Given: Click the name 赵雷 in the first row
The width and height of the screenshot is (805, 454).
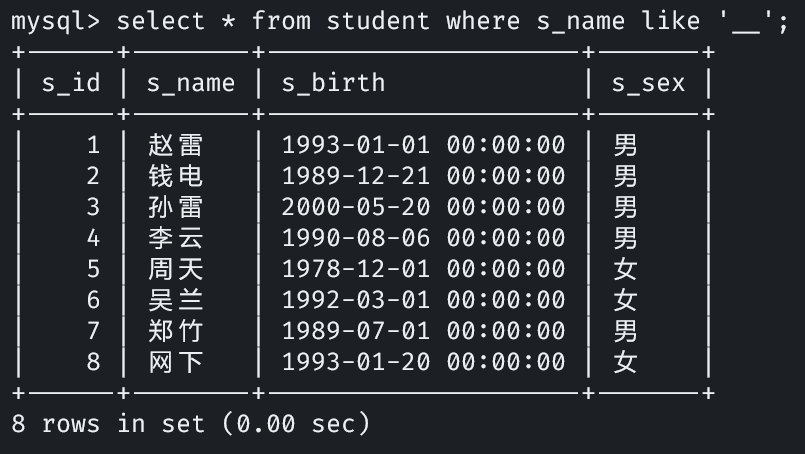Looking at the screenshot, I should 175,146.
